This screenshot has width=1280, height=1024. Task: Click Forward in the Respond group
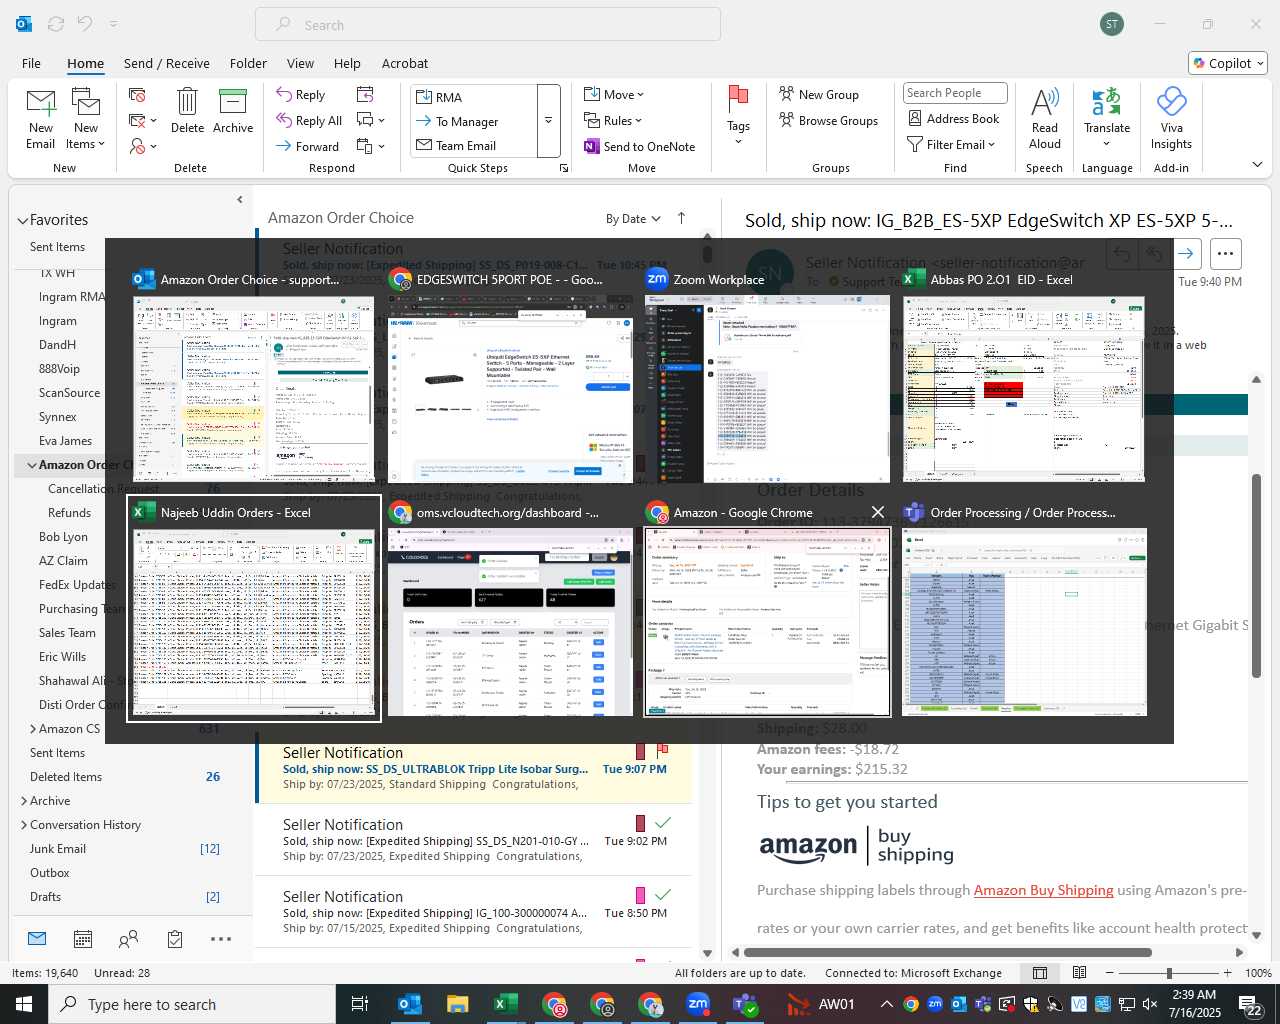308,146
